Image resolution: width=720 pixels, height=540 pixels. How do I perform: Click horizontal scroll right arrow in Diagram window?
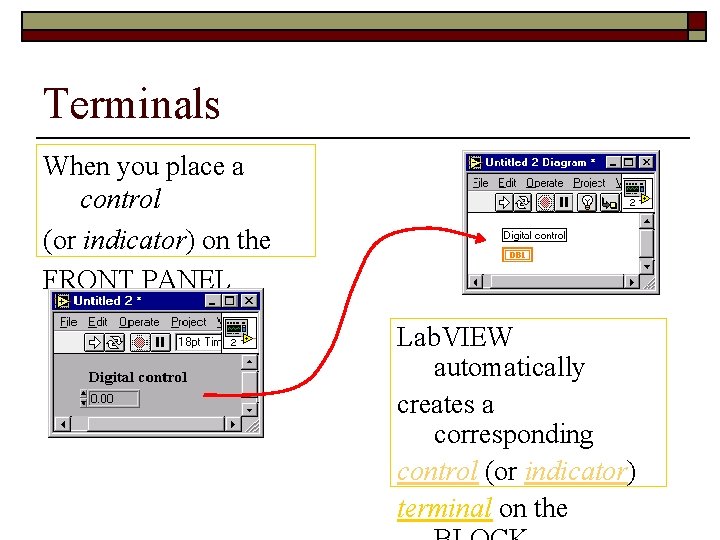[x=632, y=282]
